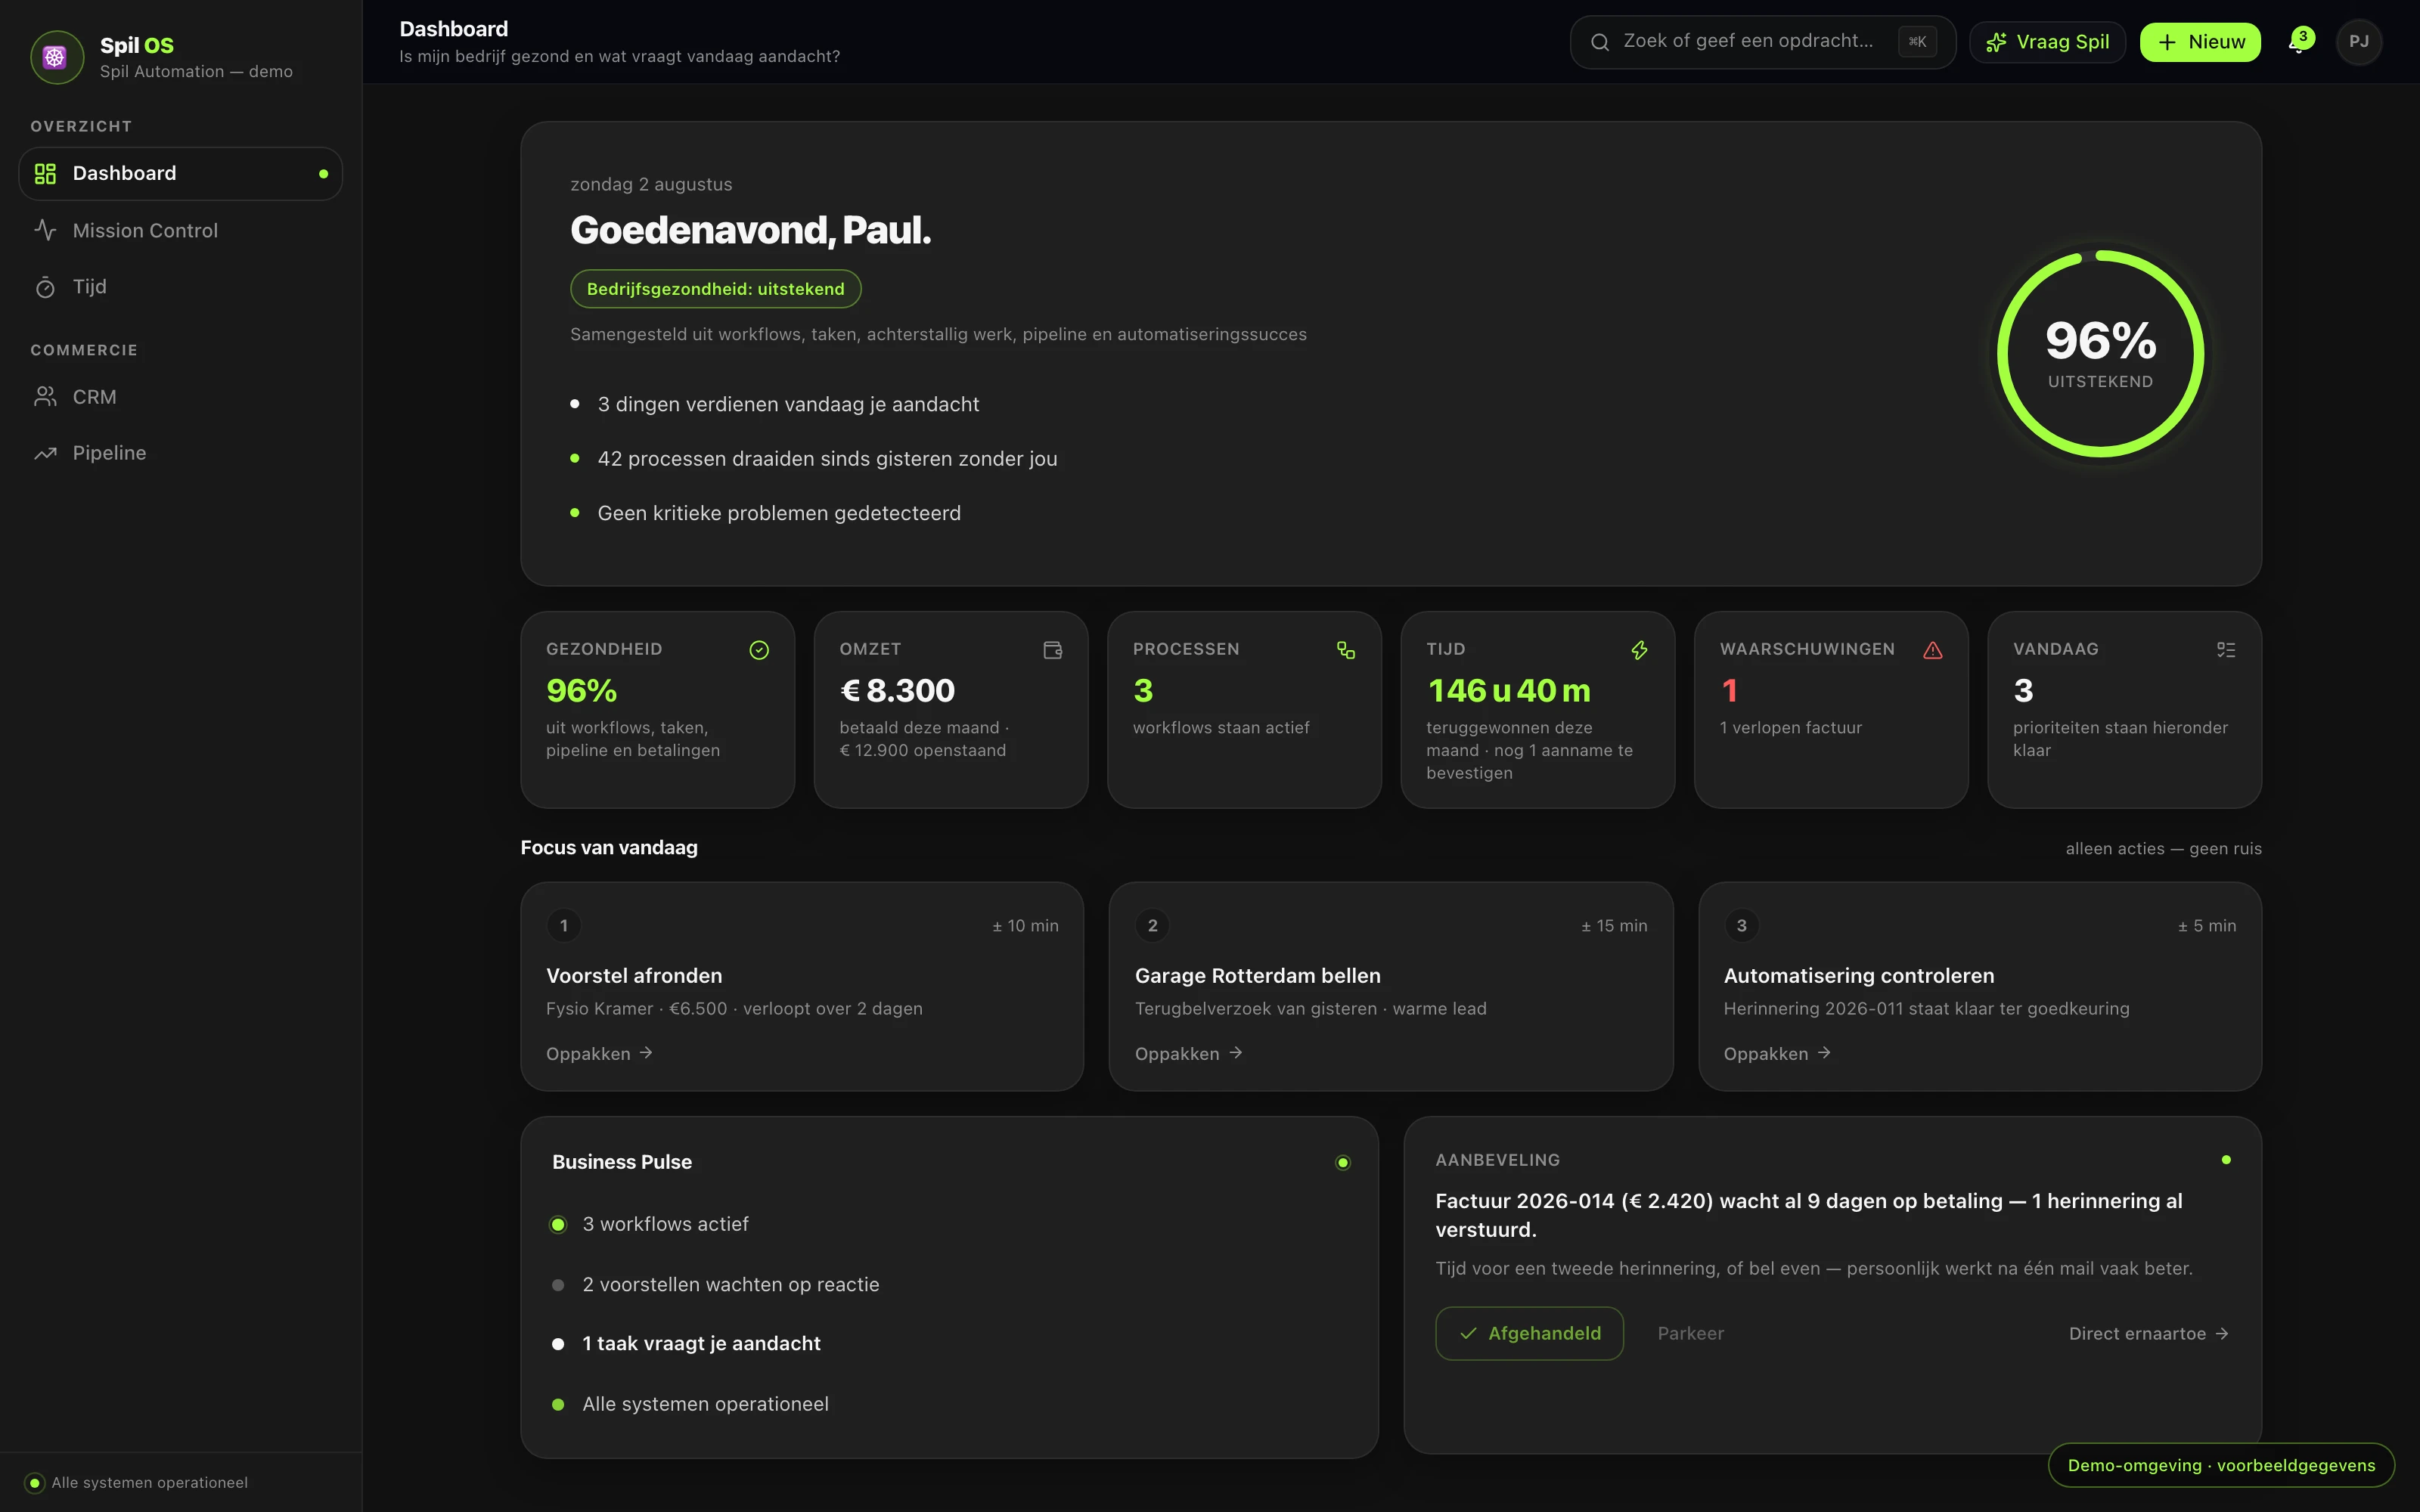Image resolution: width=2420 pixels, height=1512 pixels.
Task: Click the Dashboard grid icon in sidebar
Action: tap(45, 174)
